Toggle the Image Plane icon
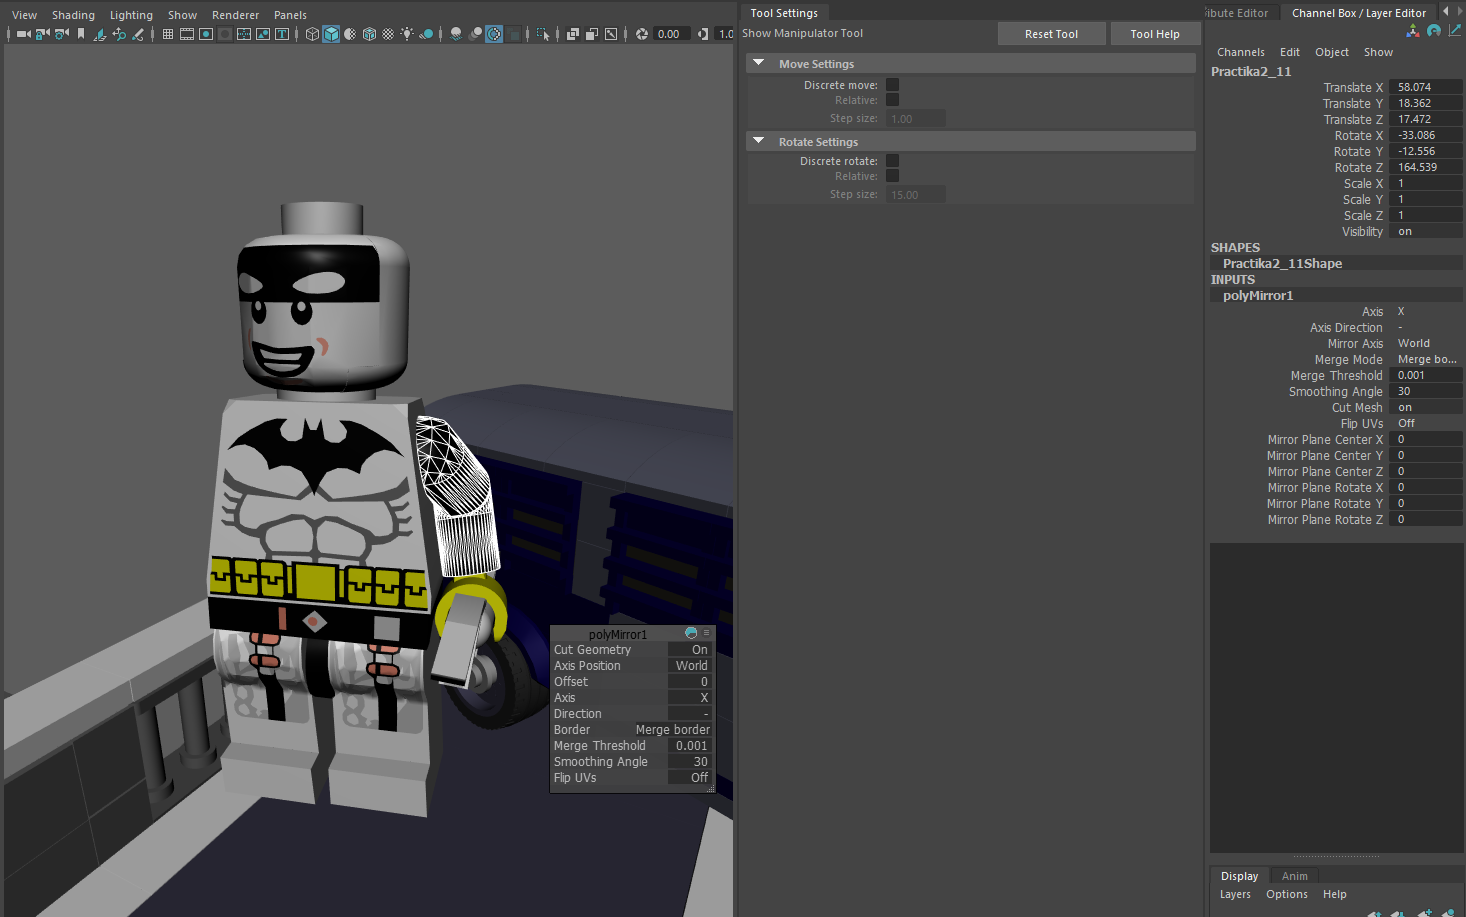The image size is (1466, 917). 100,34
